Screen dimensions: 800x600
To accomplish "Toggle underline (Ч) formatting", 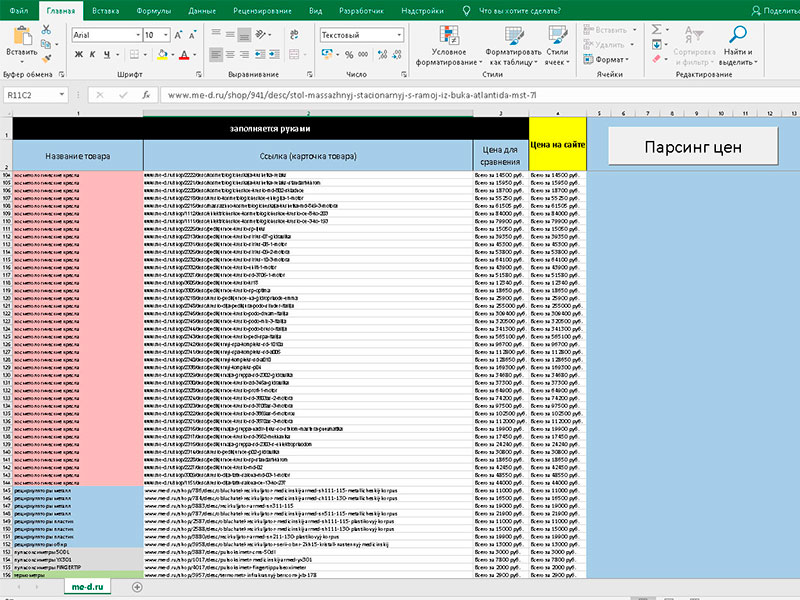I will 107,54.
